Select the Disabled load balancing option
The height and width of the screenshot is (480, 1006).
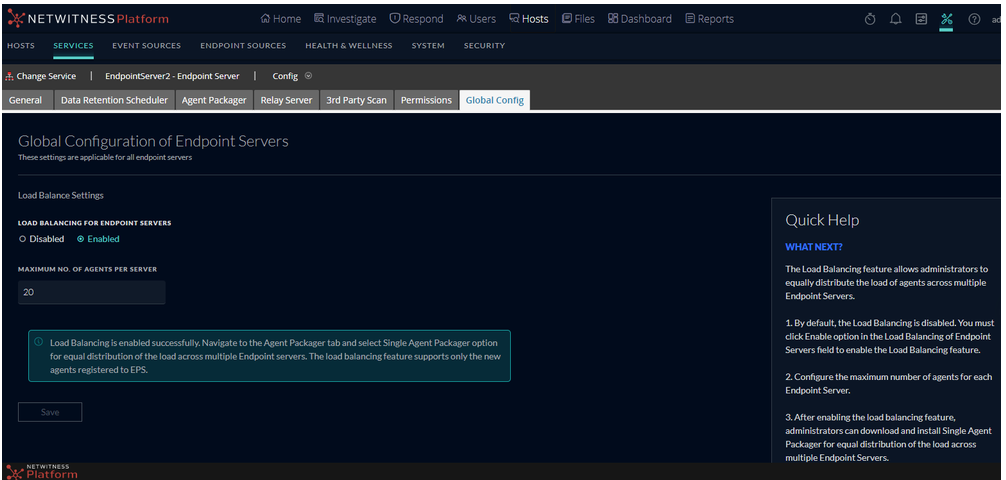point(23,239)
